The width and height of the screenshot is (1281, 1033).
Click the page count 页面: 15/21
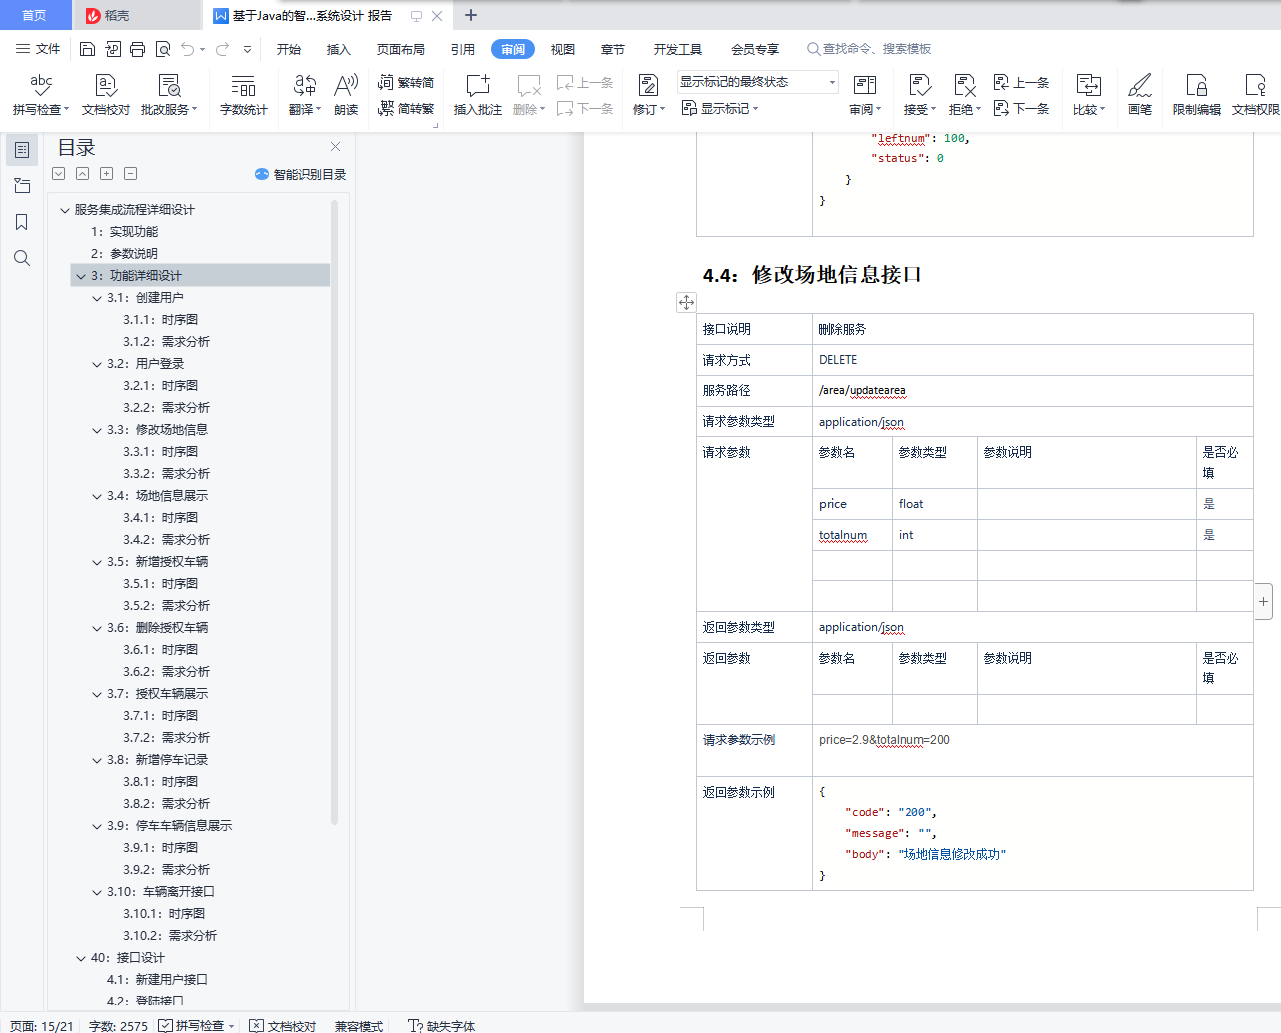tap(41, 1025)
